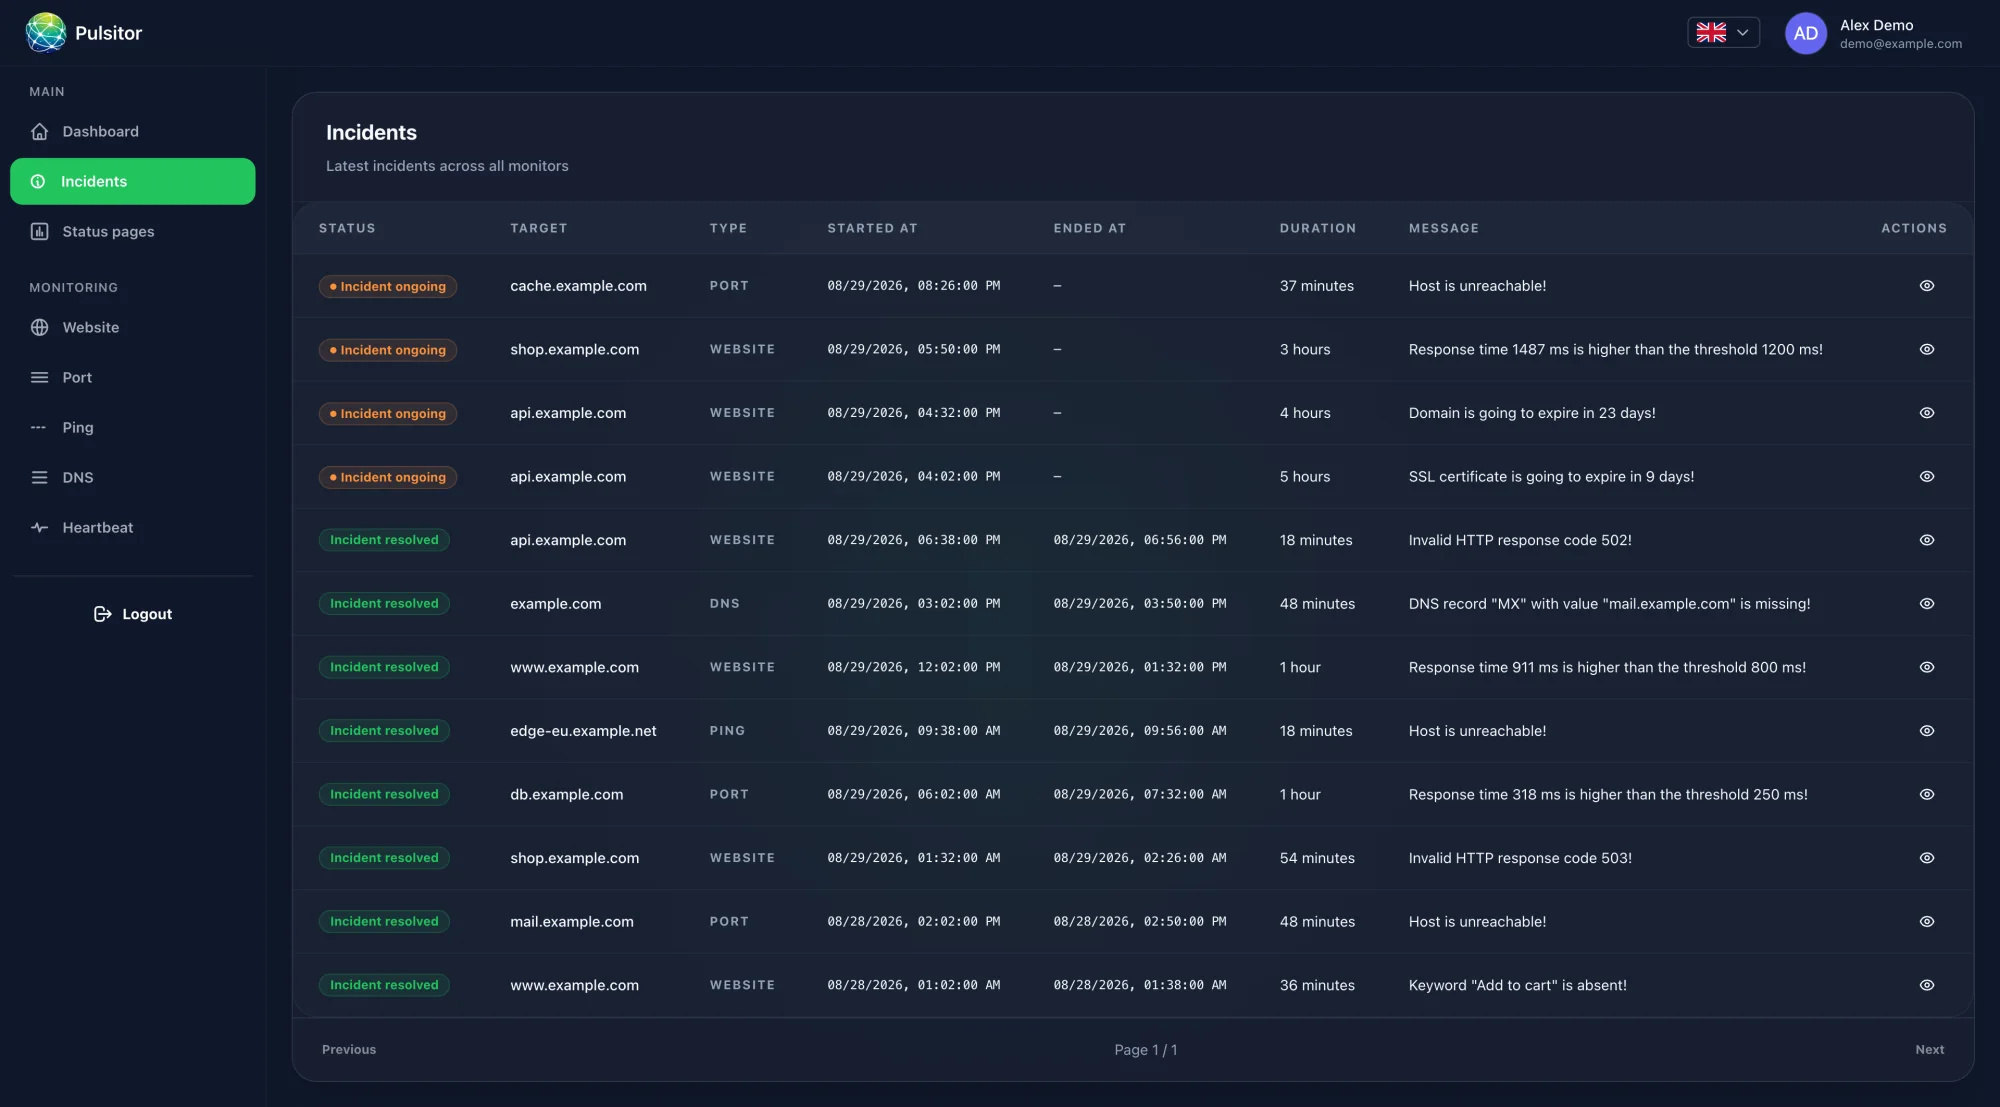Screen dimensions: 2000x1107
Task: Click the PING type cell
Action: point(727,731)
